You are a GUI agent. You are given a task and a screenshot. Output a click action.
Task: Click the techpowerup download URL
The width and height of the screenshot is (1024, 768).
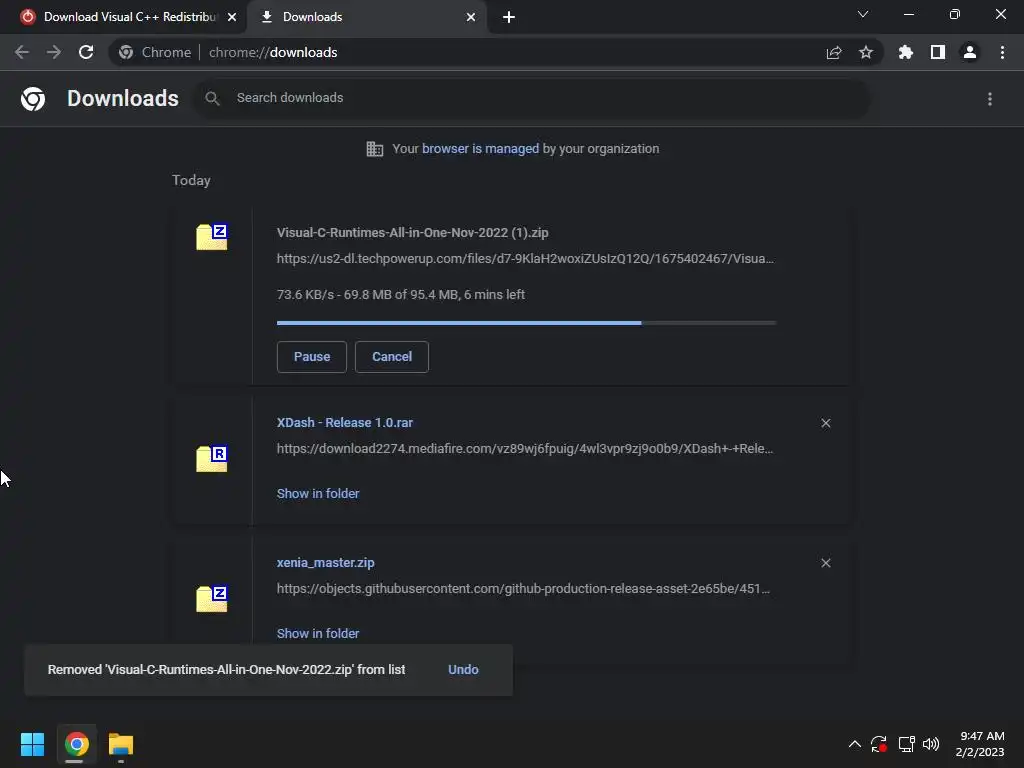[525, 259]
